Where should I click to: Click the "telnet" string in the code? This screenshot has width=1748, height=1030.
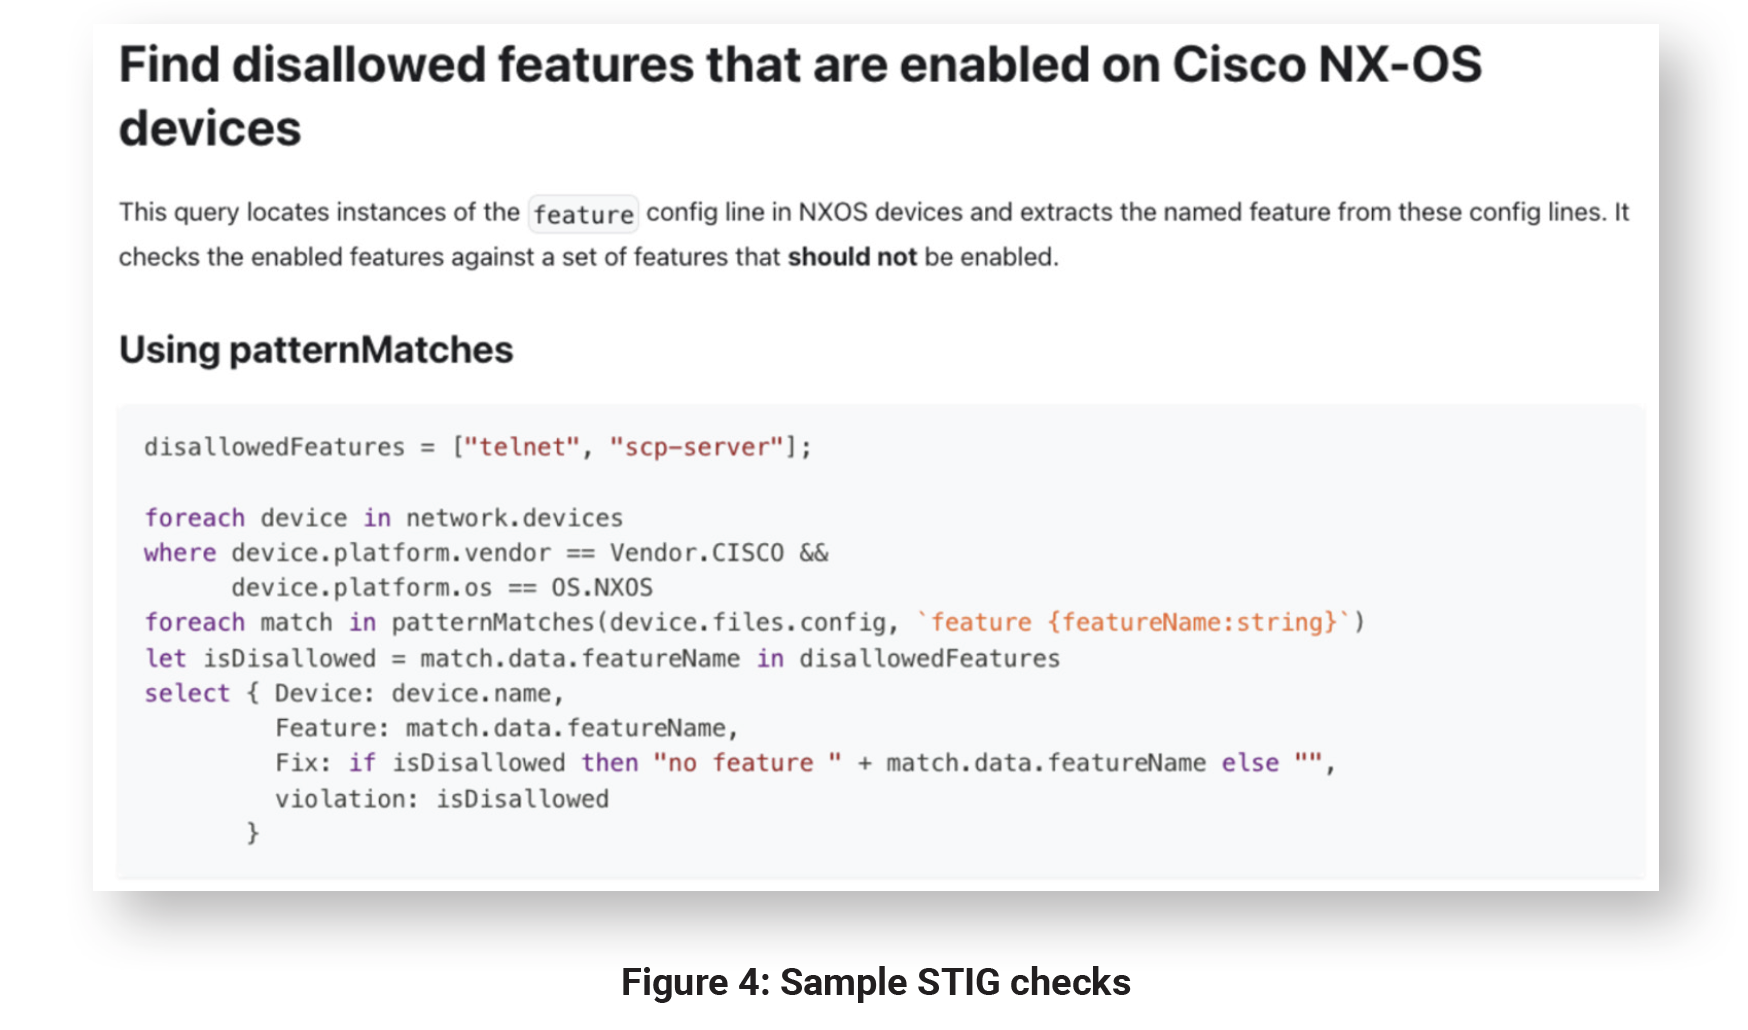(521, 447)
